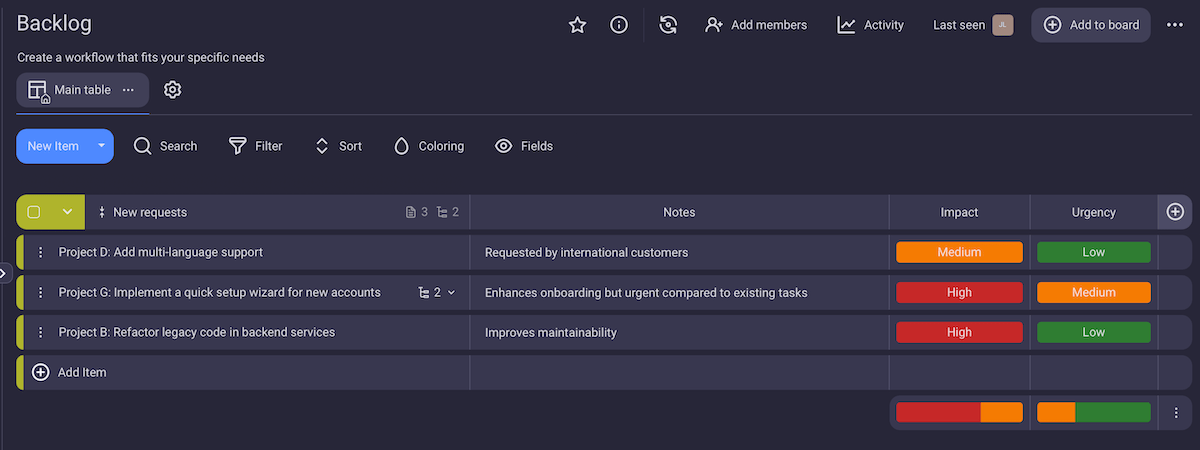Collapse the New requests group chevron
Viewport: 1200px width, 450px height.
click(67, 212)
